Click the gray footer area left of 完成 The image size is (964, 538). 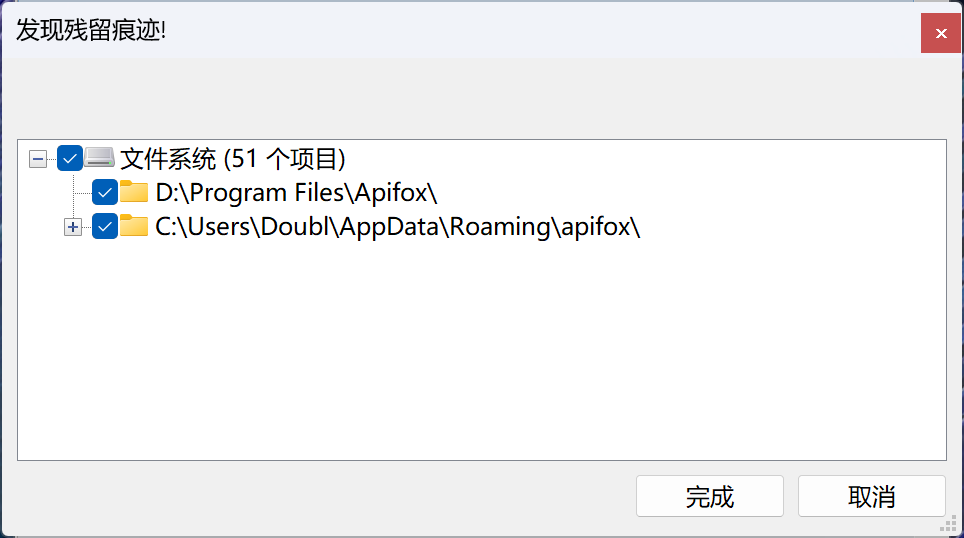(320, 496)
